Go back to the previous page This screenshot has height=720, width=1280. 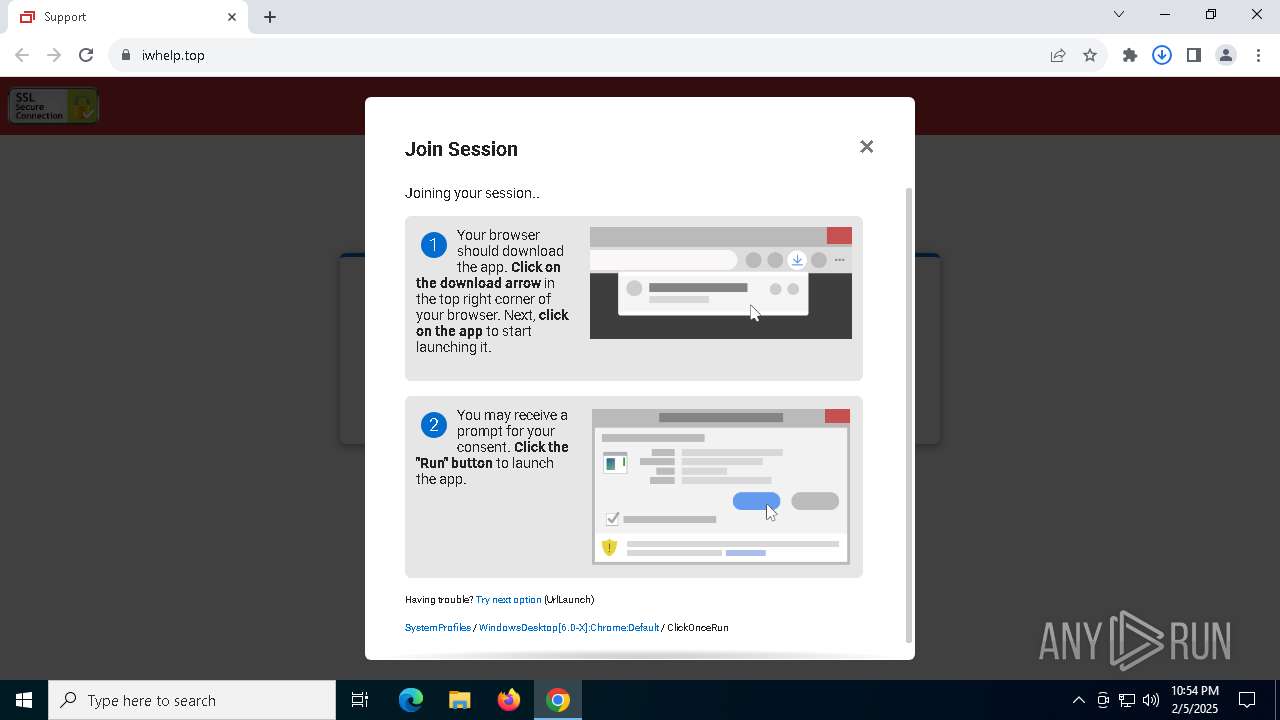point(22,55)
